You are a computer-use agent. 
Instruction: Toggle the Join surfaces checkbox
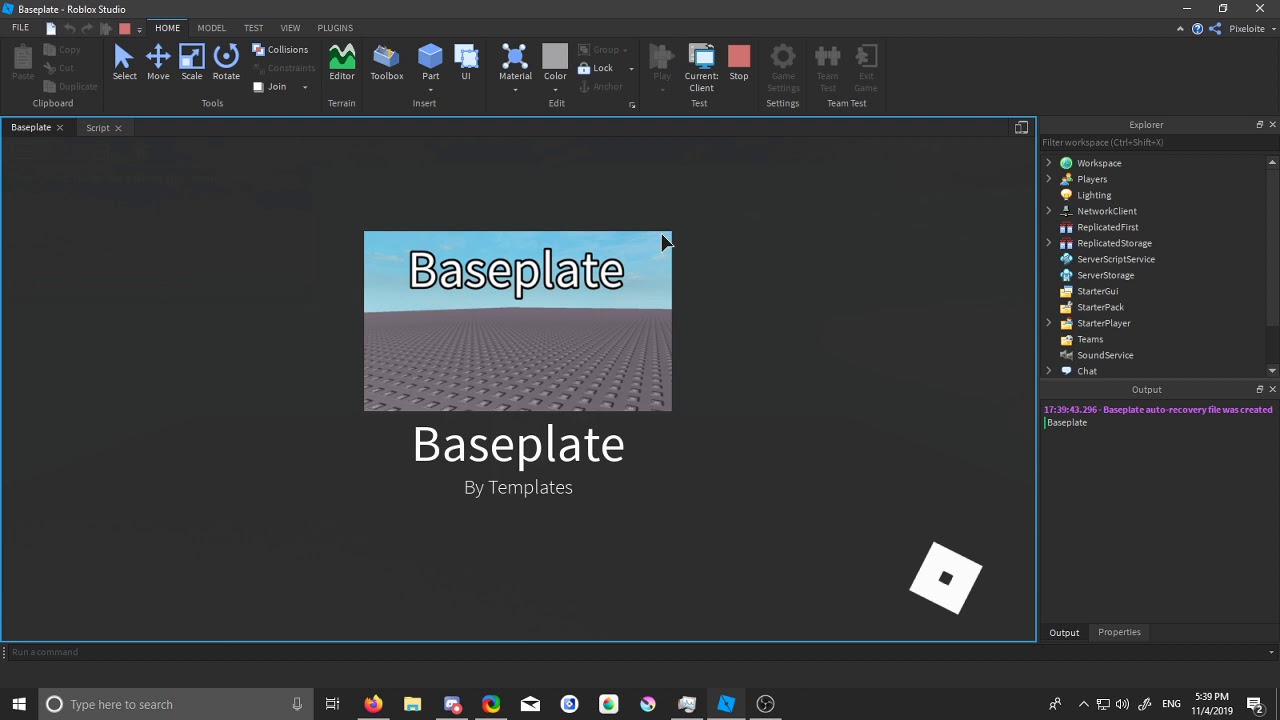tap(258, 87)
